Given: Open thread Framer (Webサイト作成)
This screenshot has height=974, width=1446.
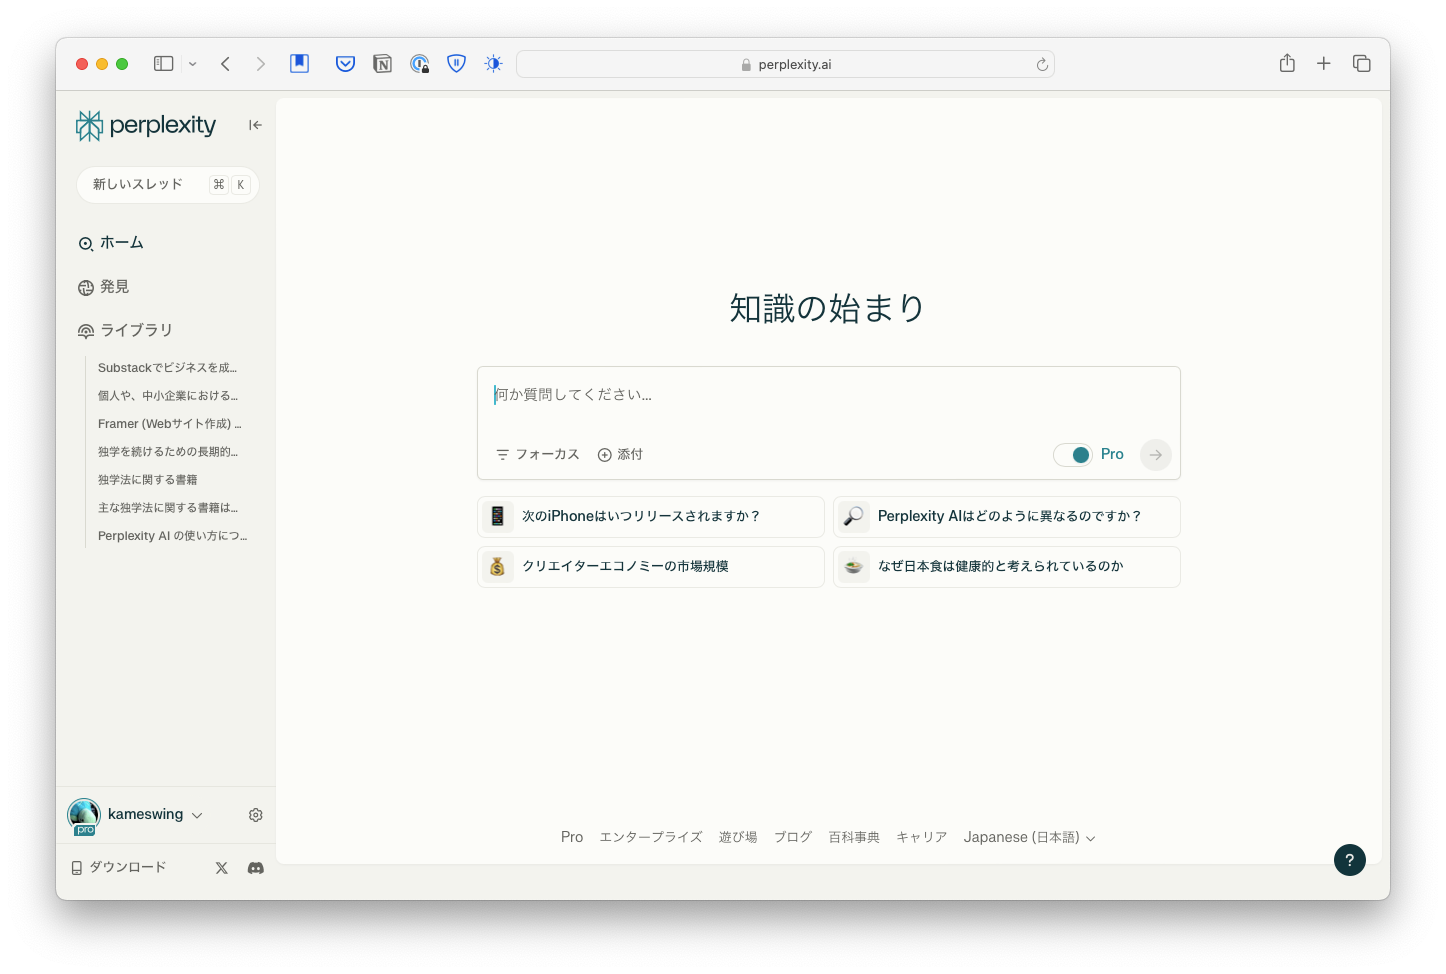Looking at the screenshot, I should [x=170, y=424].
